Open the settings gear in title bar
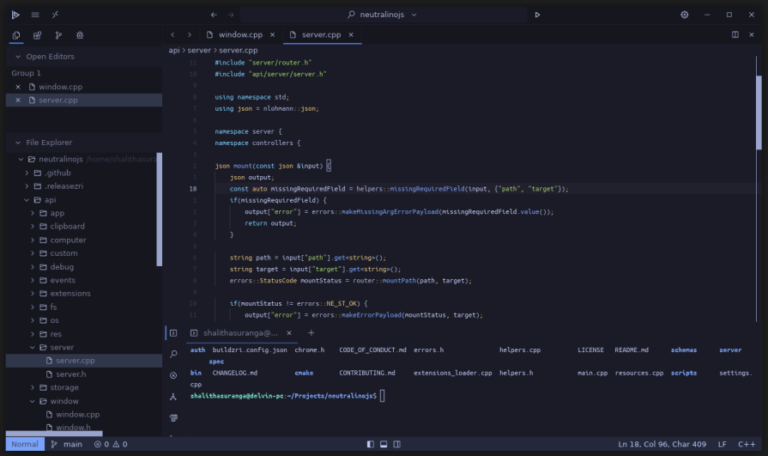The width and height of the screenshot is (768, 456). [684, 15]
